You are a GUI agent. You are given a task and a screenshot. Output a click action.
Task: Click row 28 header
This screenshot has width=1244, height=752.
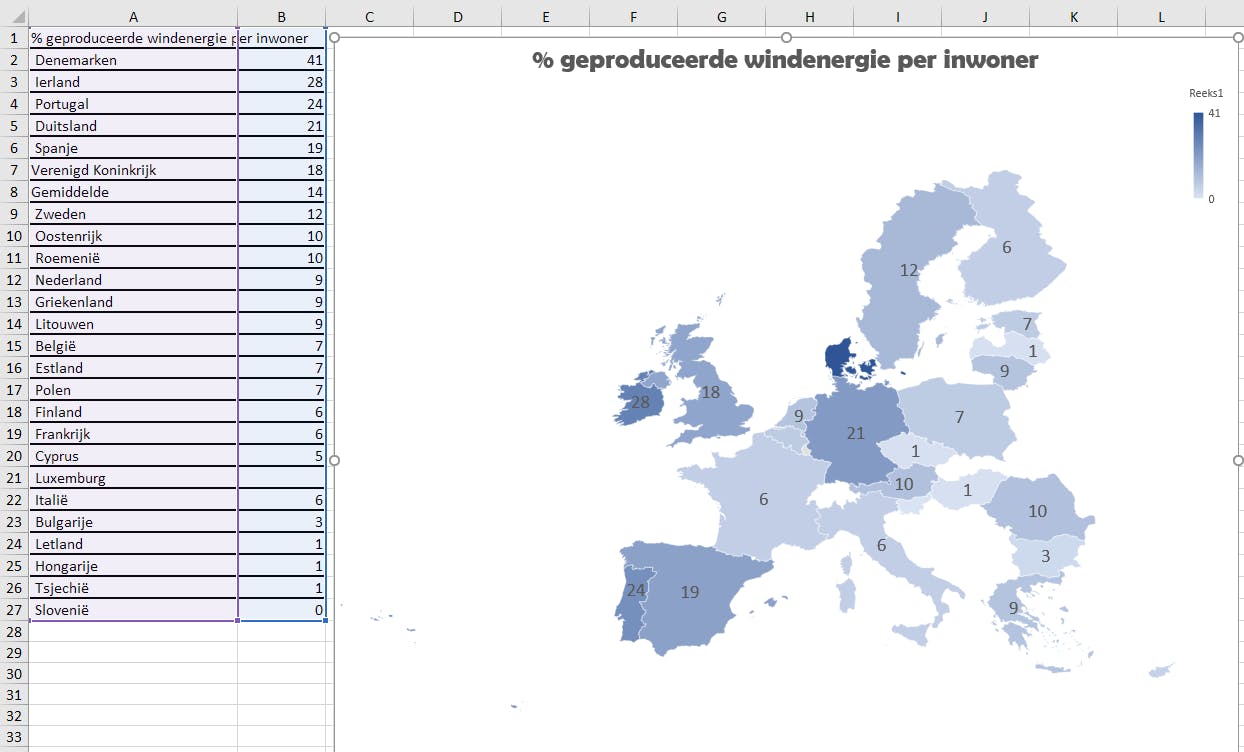[14, 632]
